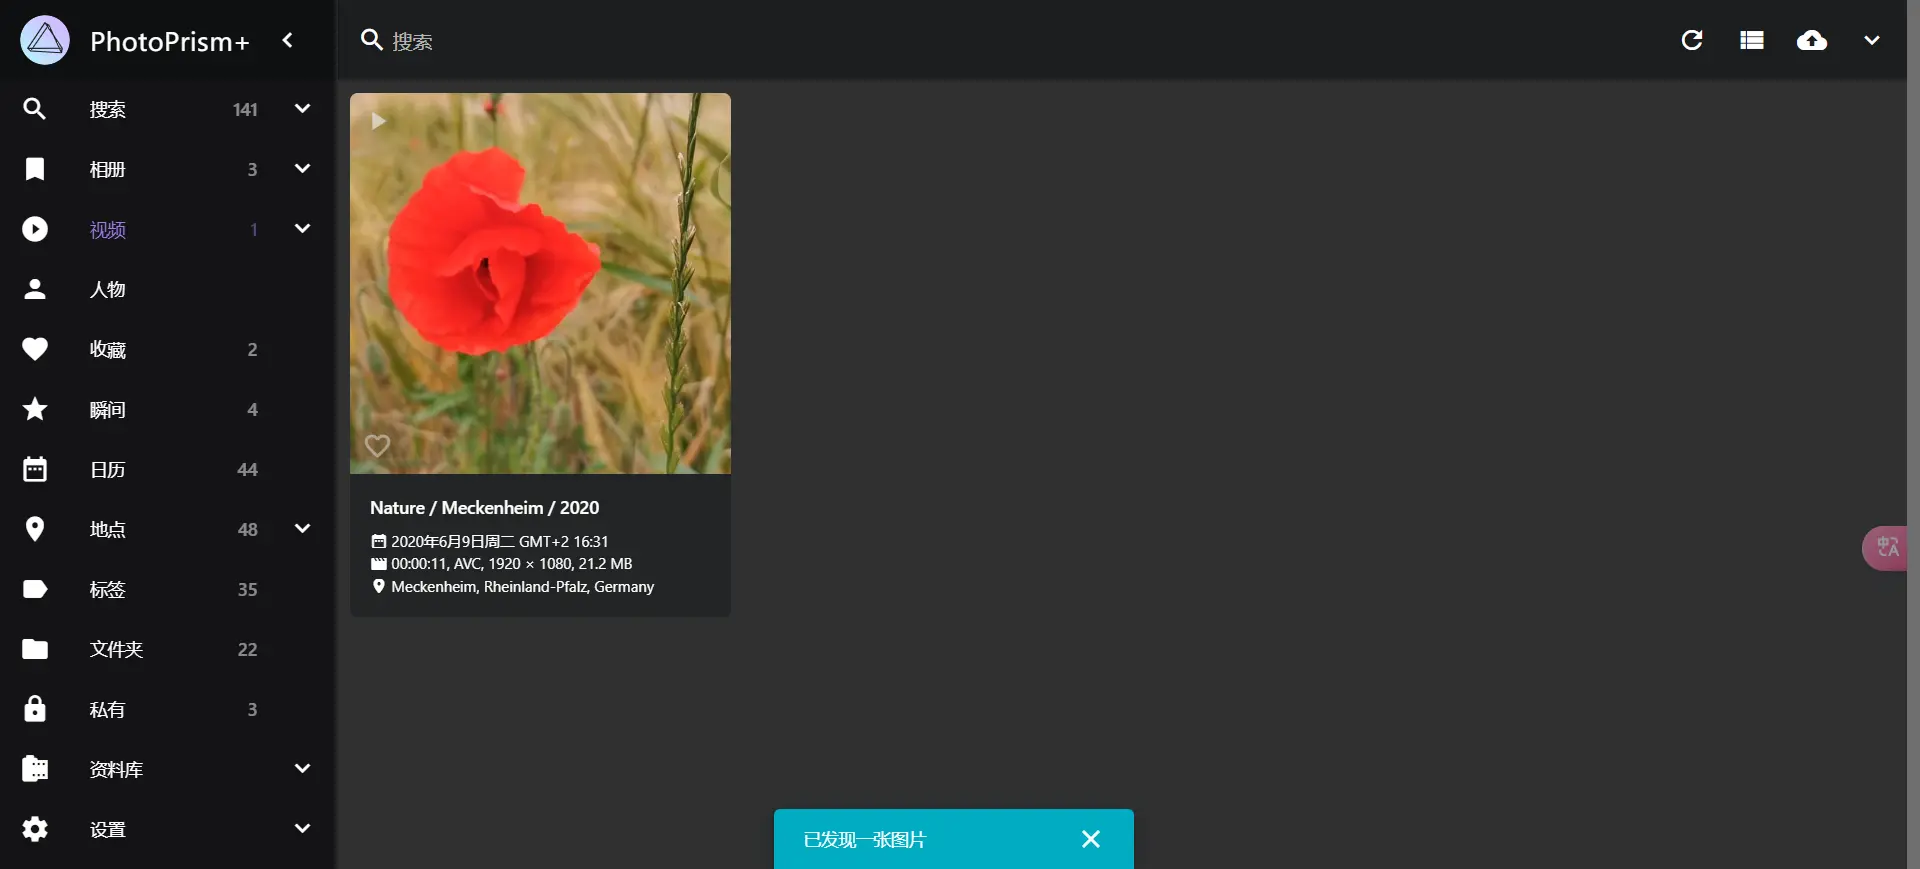
Task: Click the 地点 map pin icon in sidebar
Action: coord(35,529)
